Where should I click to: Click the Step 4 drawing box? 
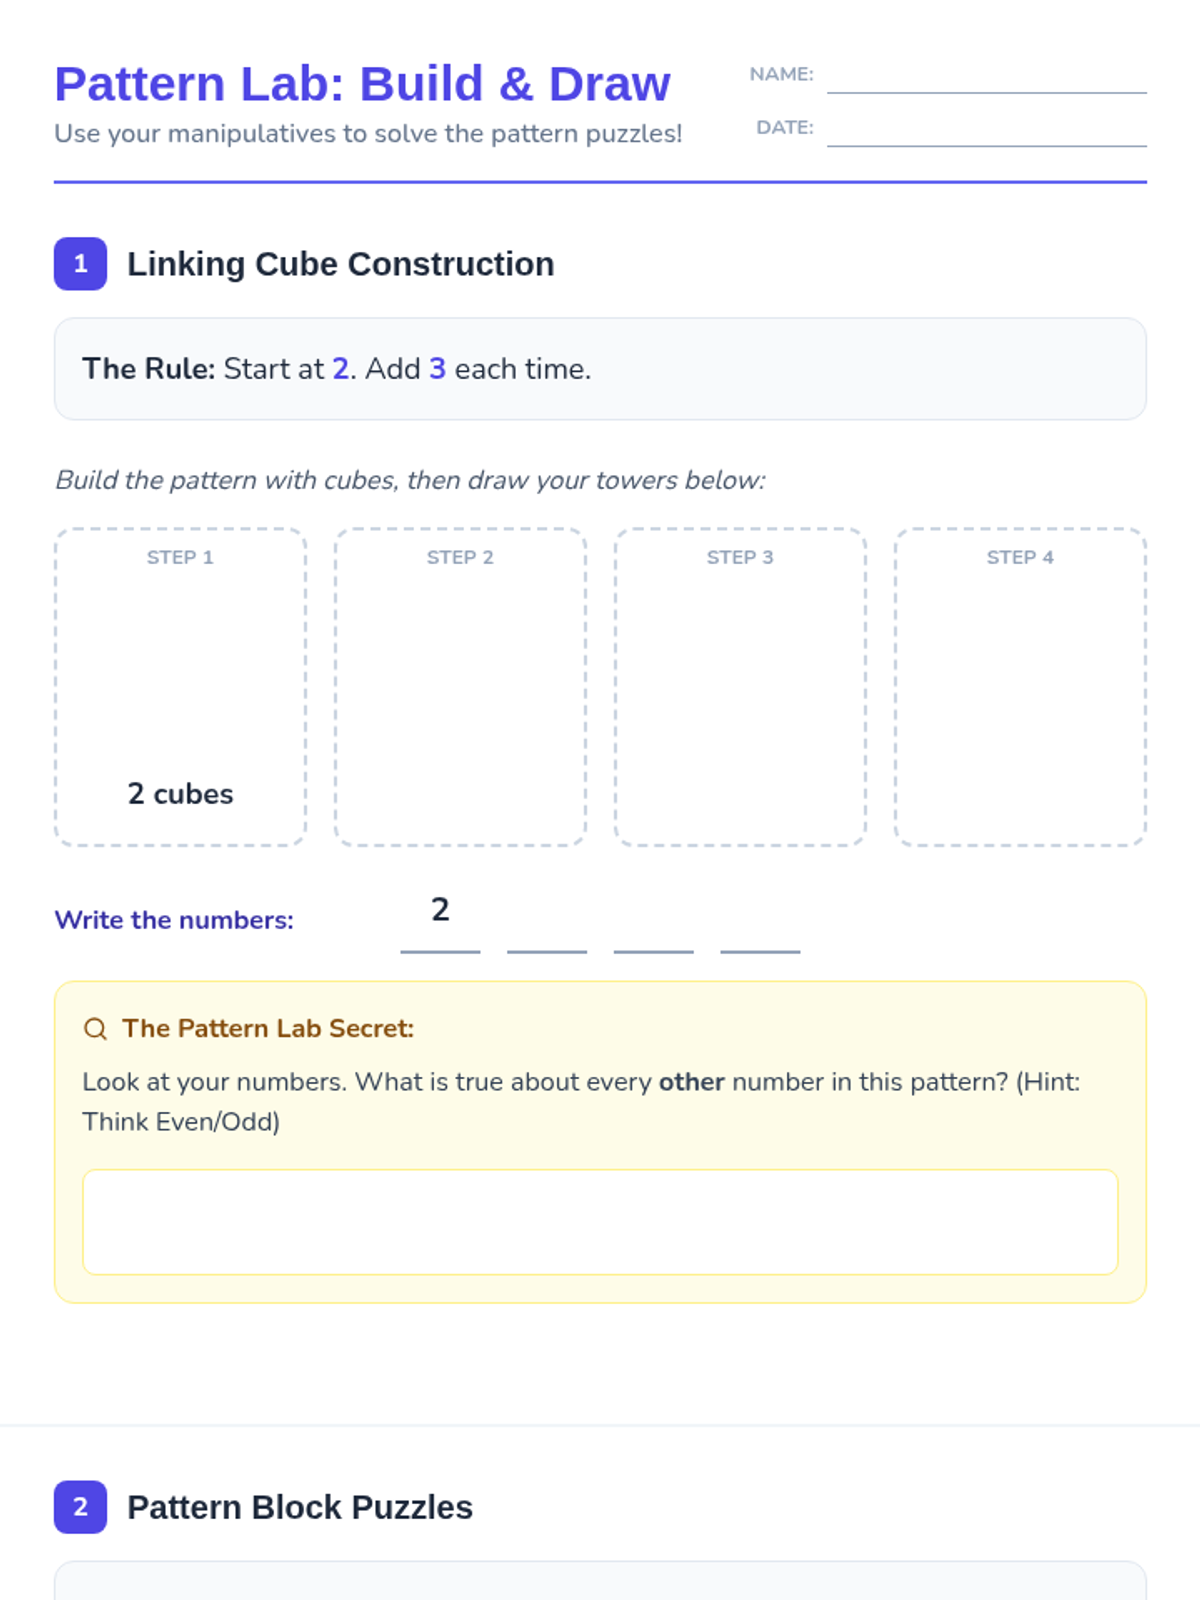[x=1020, y=687]
